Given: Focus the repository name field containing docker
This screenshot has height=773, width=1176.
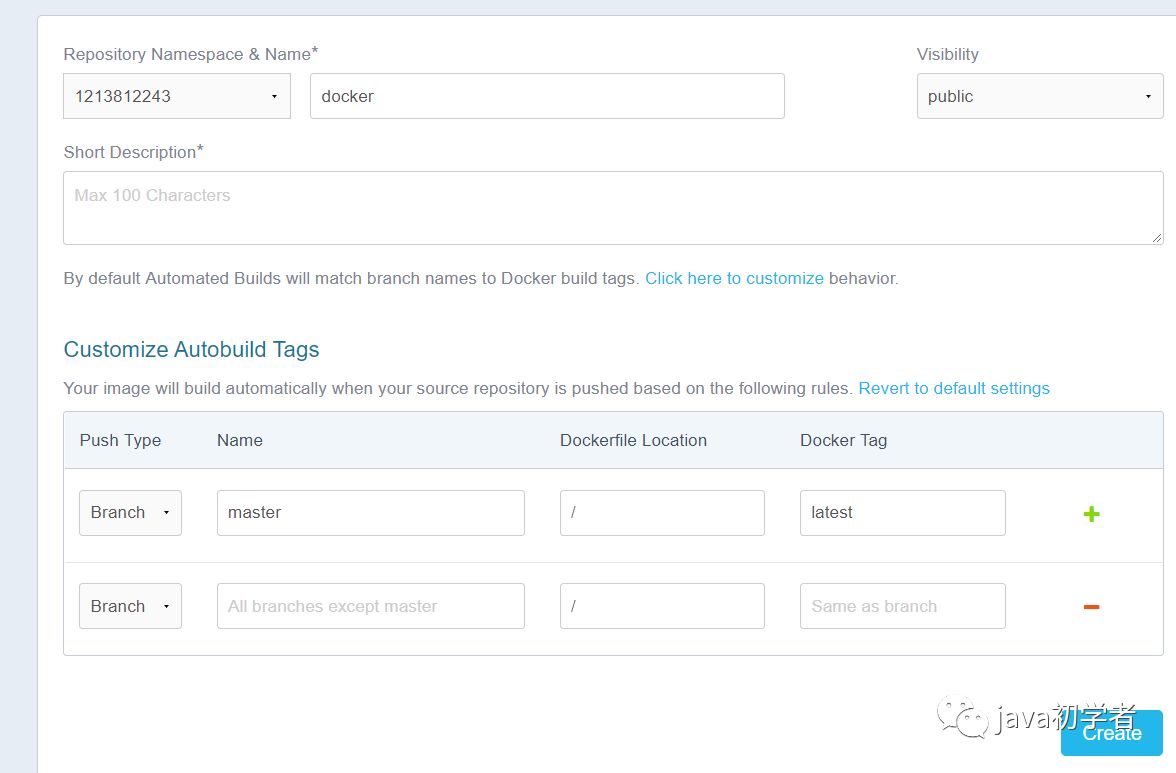Looking at the screenshot, I should coord(548,96).
